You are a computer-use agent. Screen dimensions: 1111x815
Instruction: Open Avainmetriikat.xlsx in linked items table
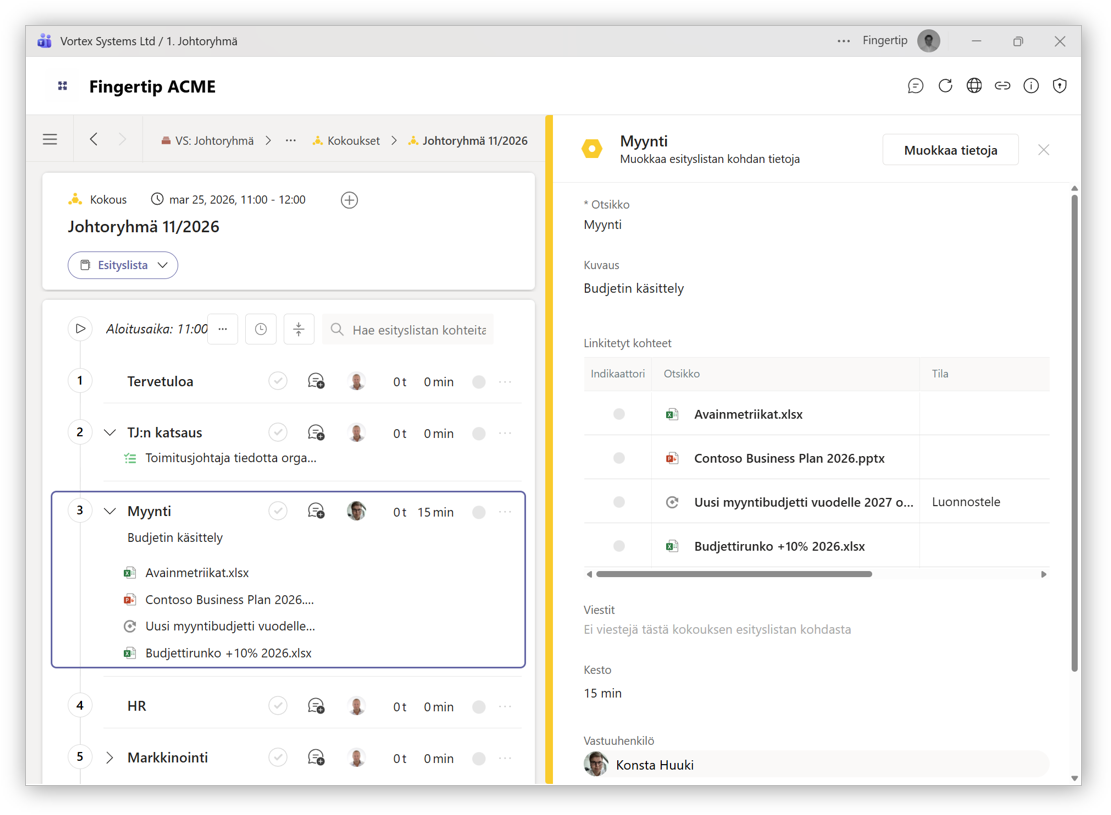coord(748,414)
